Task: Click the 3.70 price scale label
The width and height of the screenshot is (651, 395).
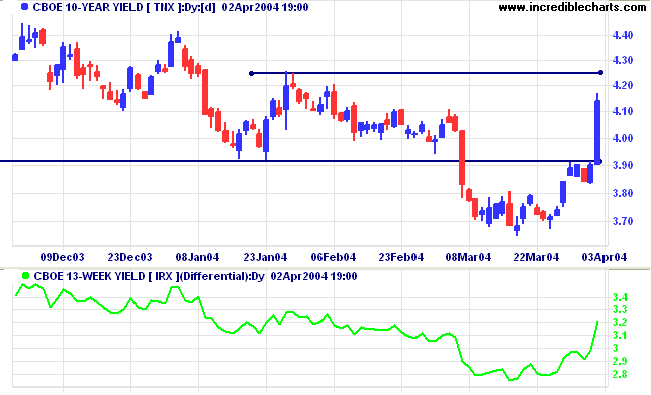Action: (x=623, y=221)
